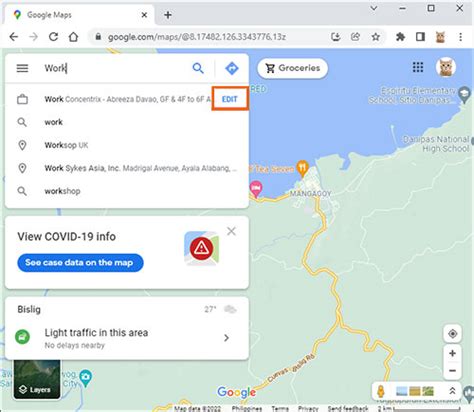This screenshot has width=474, height=412.
Task: Click the briefcase icon for Work
Action: (22, 99)
